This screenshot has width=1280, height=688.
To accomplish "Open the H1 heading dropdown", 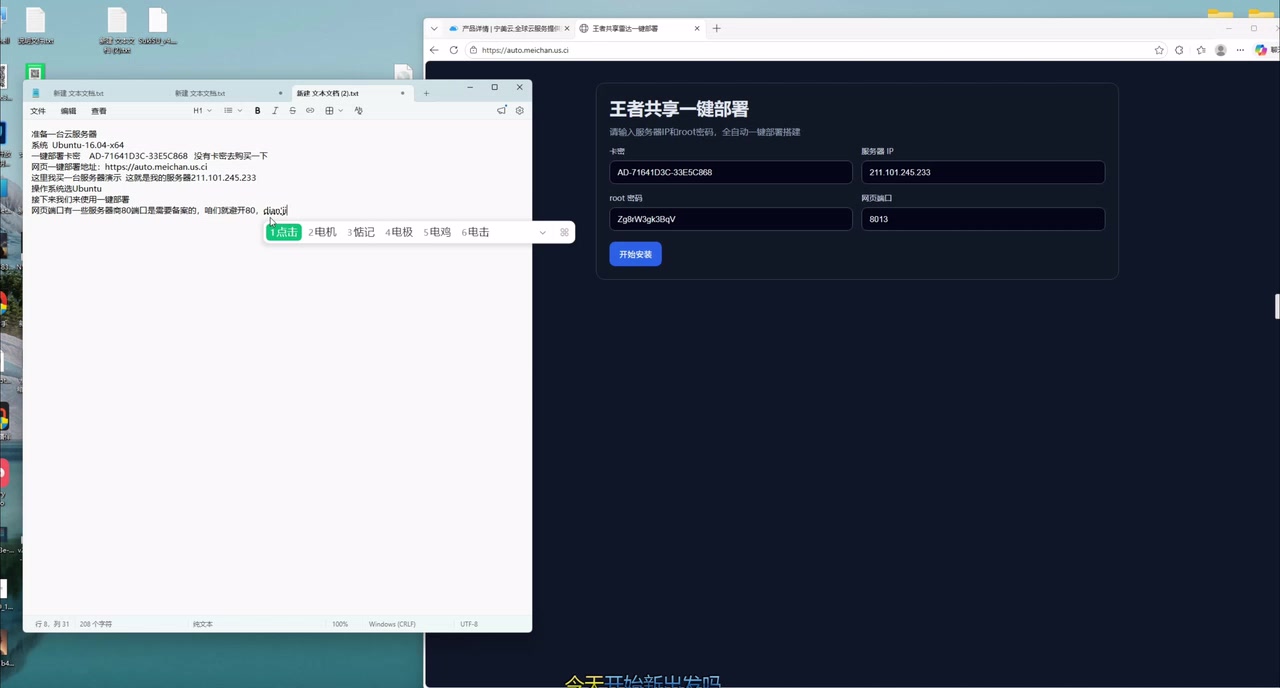I will (201, 111).
